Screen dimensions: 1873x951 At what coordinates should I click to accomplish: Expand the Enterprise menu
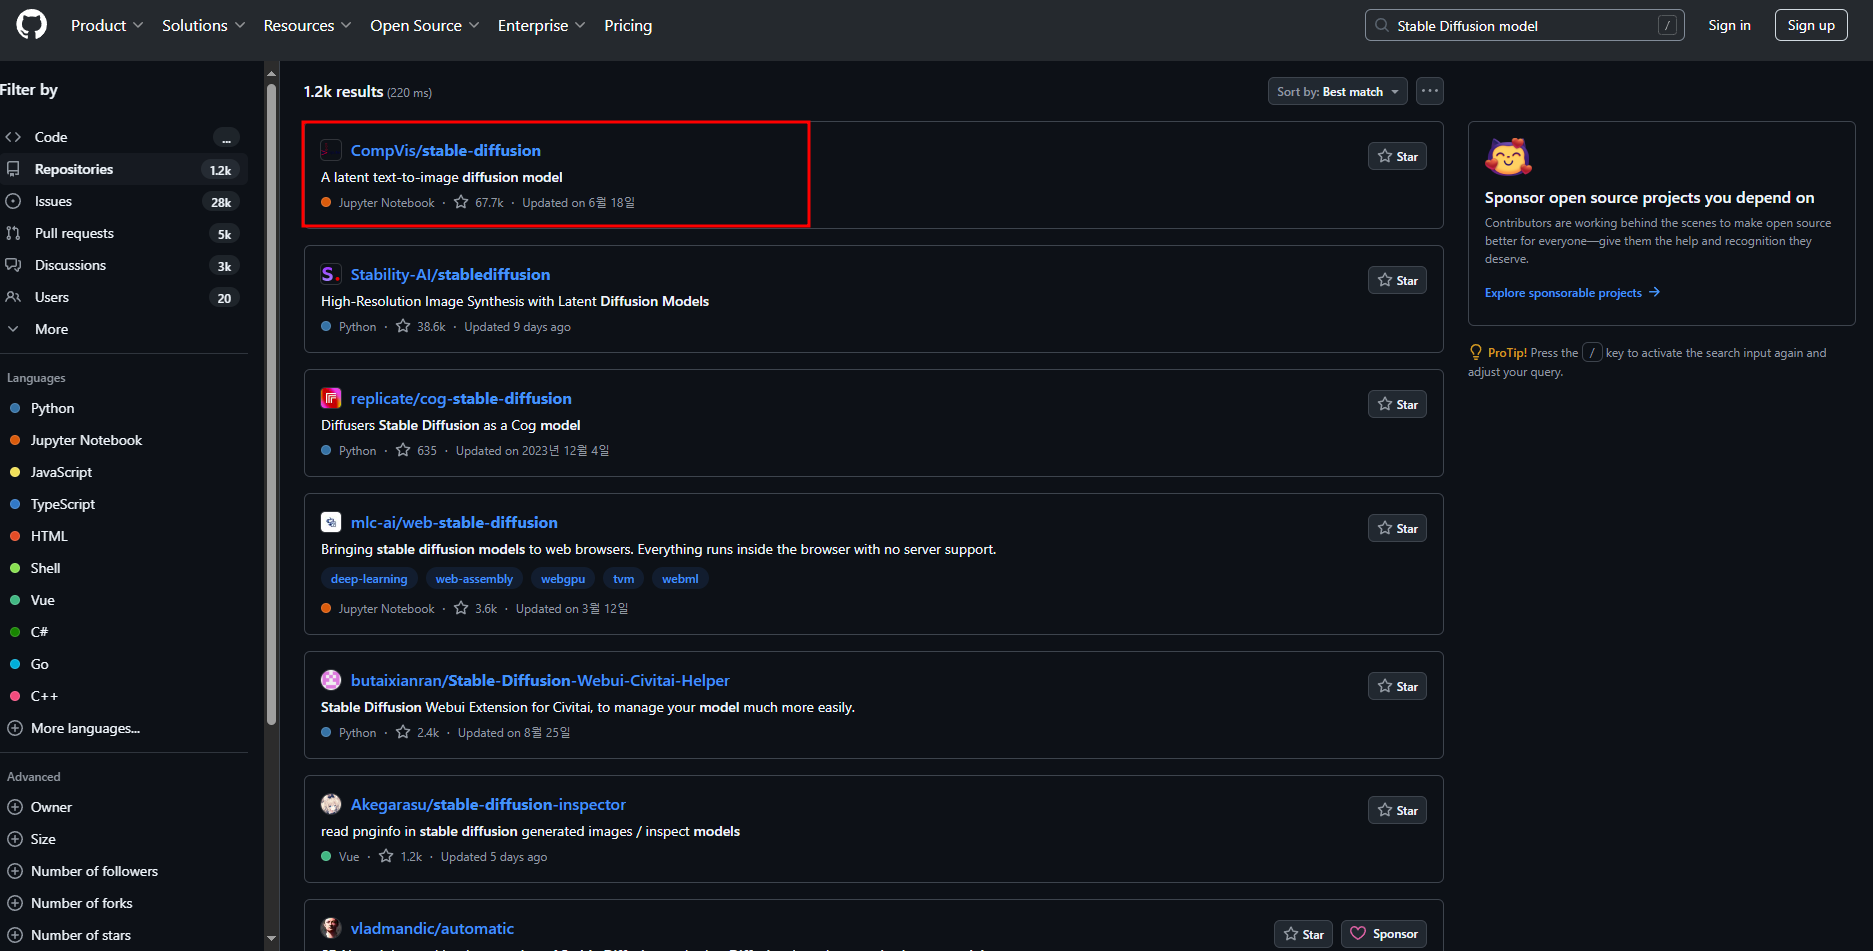(541, 25)
